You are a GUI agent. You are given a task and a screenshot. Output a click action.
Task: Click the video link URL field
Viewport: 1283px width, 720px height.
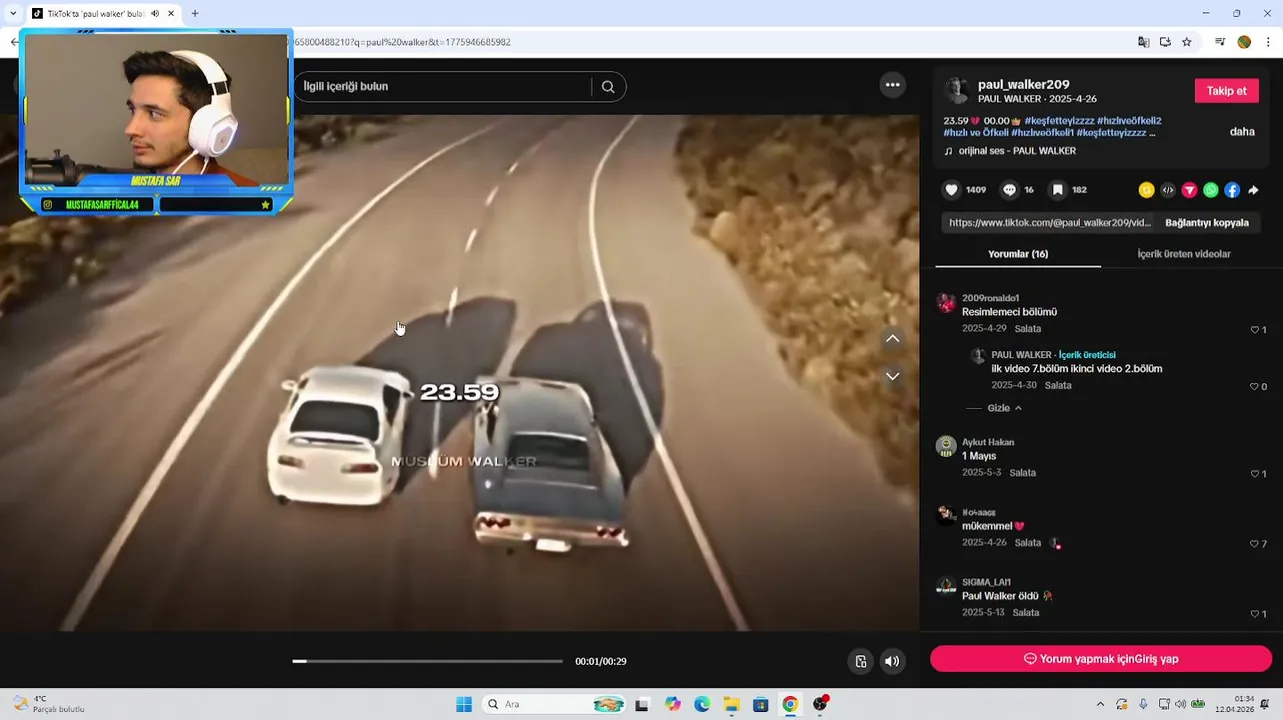point(1050,223)
